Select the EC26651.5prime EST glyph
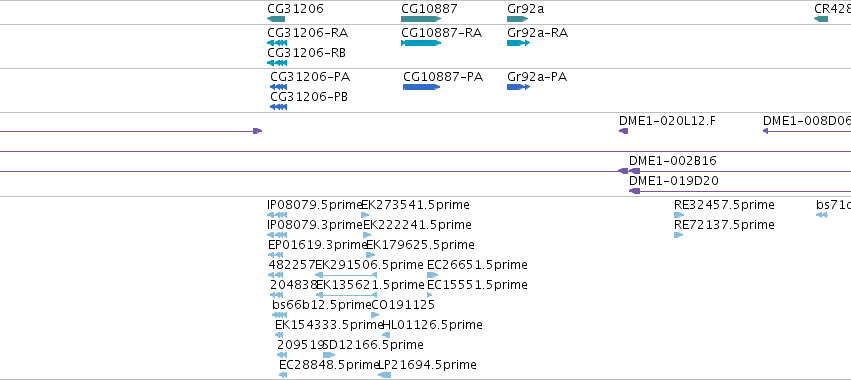Image resolution: width=851 pixels, height=380 pixels. 433,275
